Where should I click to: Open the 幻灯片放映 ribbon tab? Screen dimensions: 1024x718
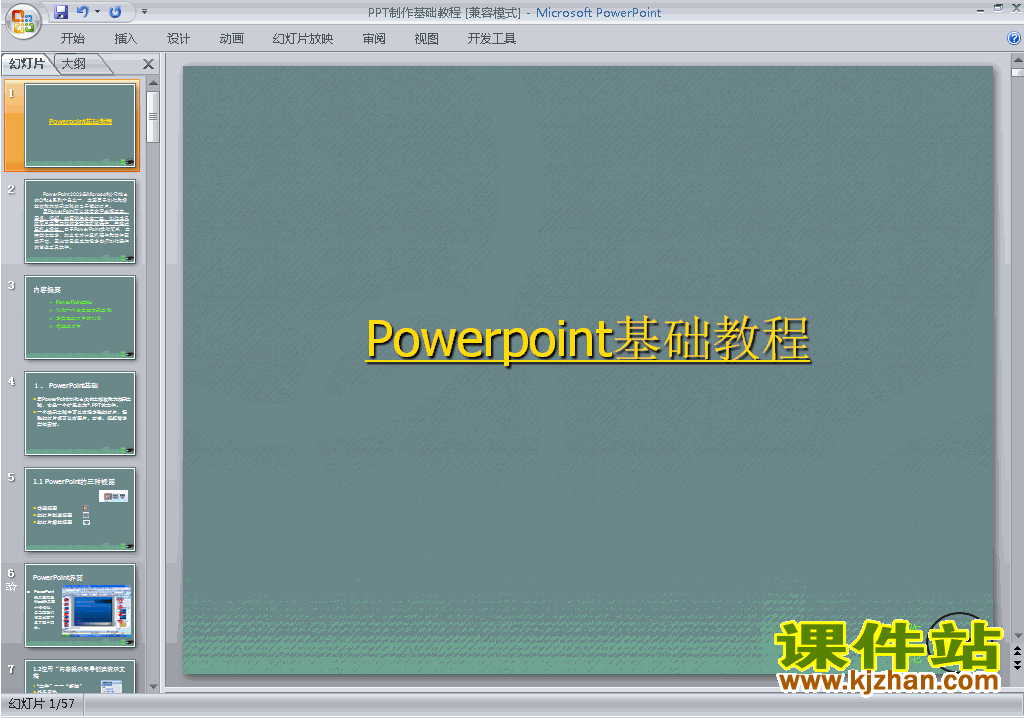coord(302,39)
